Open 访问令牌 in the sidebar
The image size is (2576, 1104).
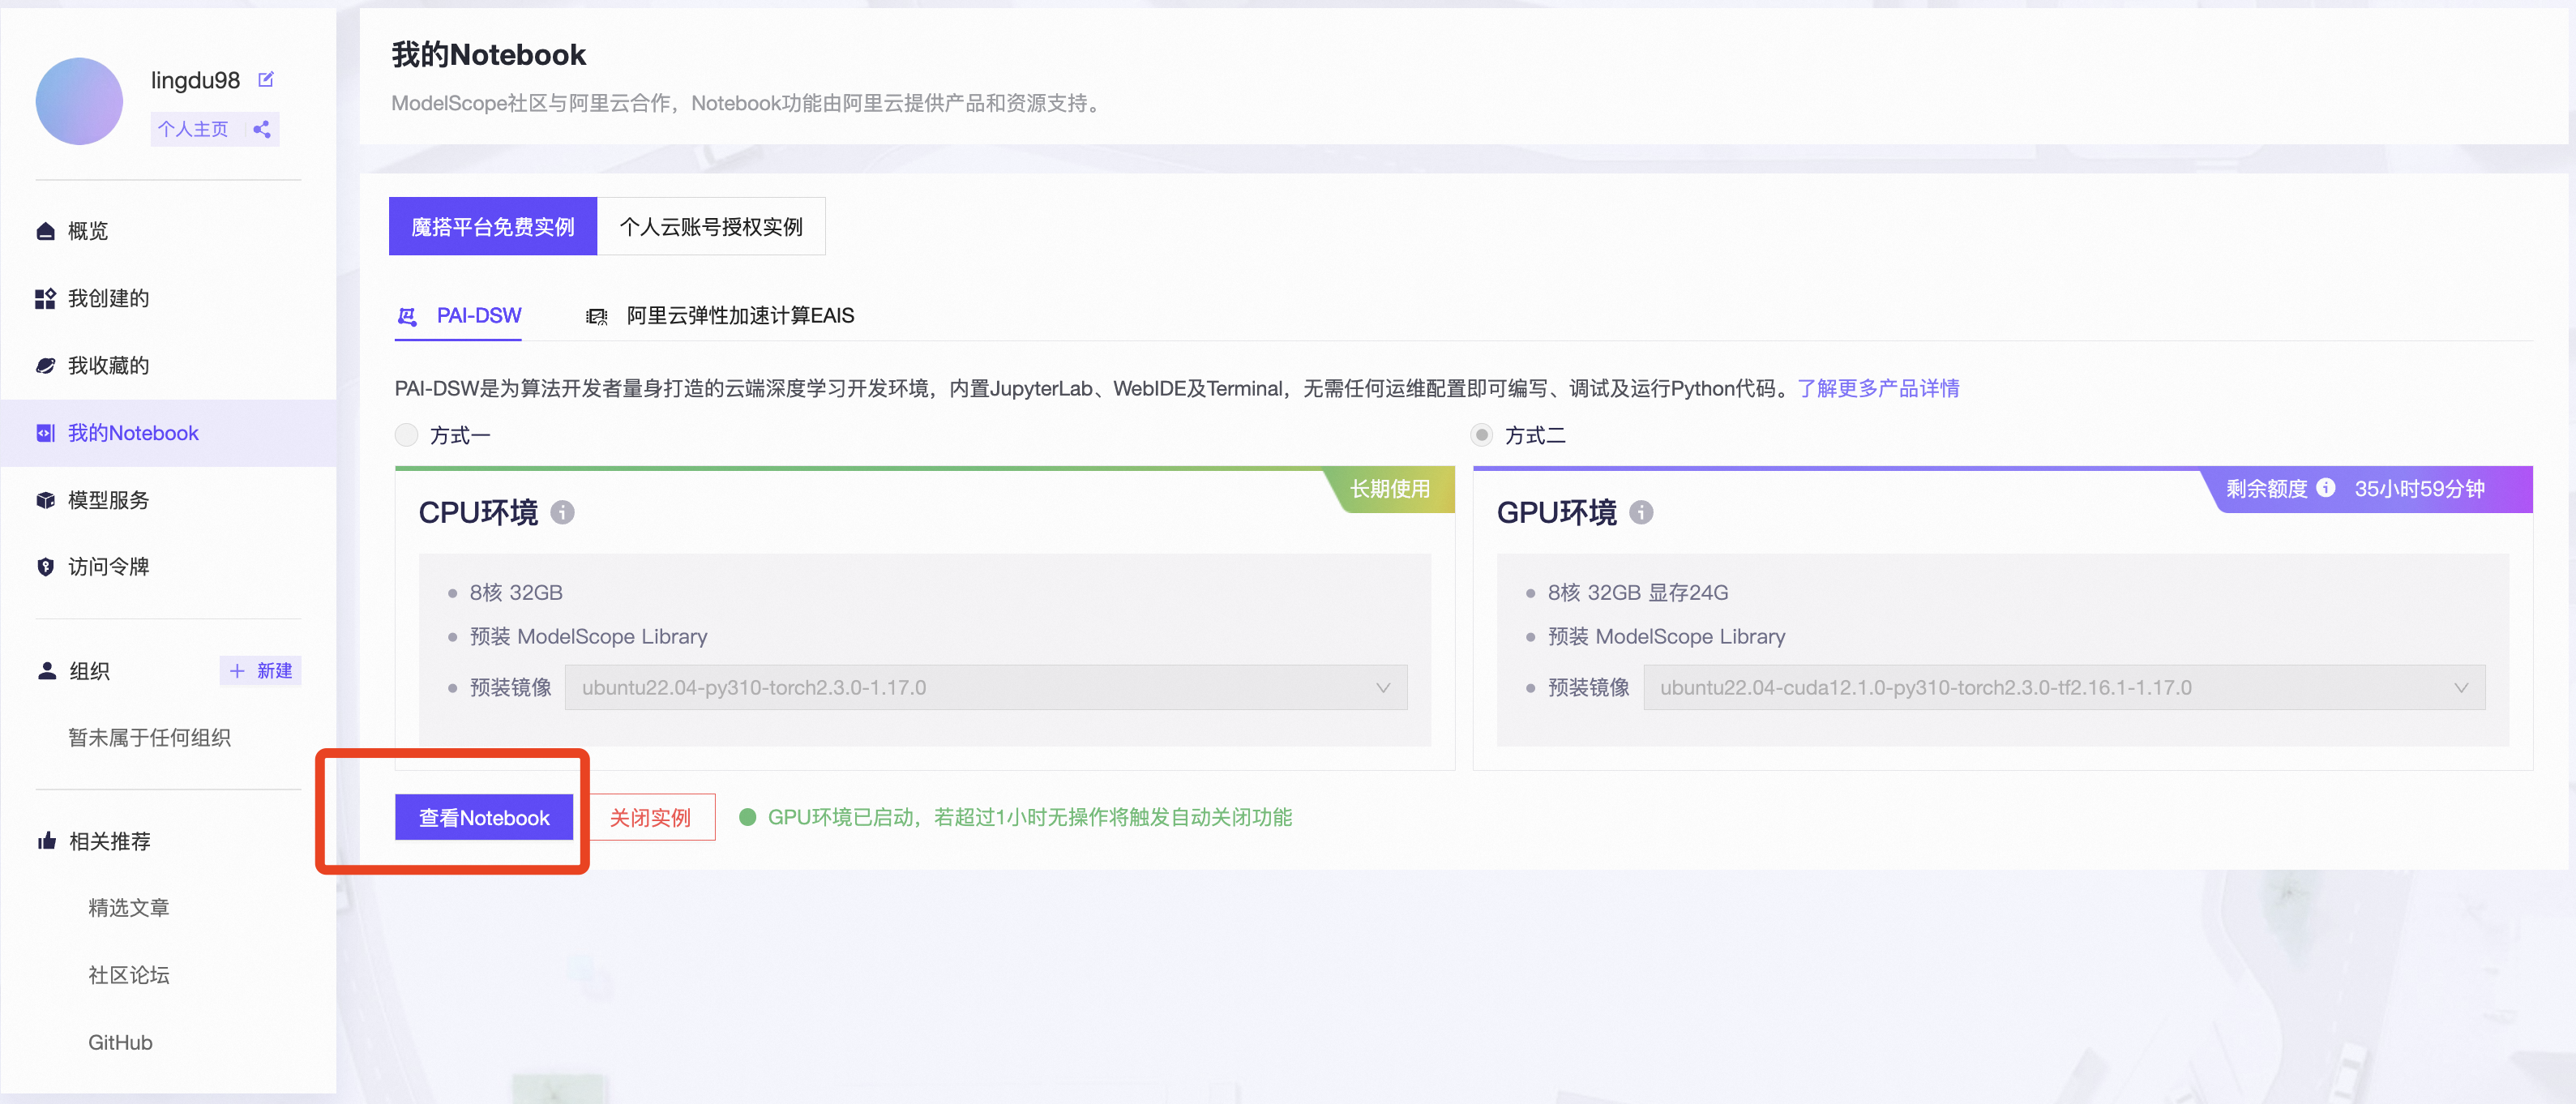tap(168, 567)
